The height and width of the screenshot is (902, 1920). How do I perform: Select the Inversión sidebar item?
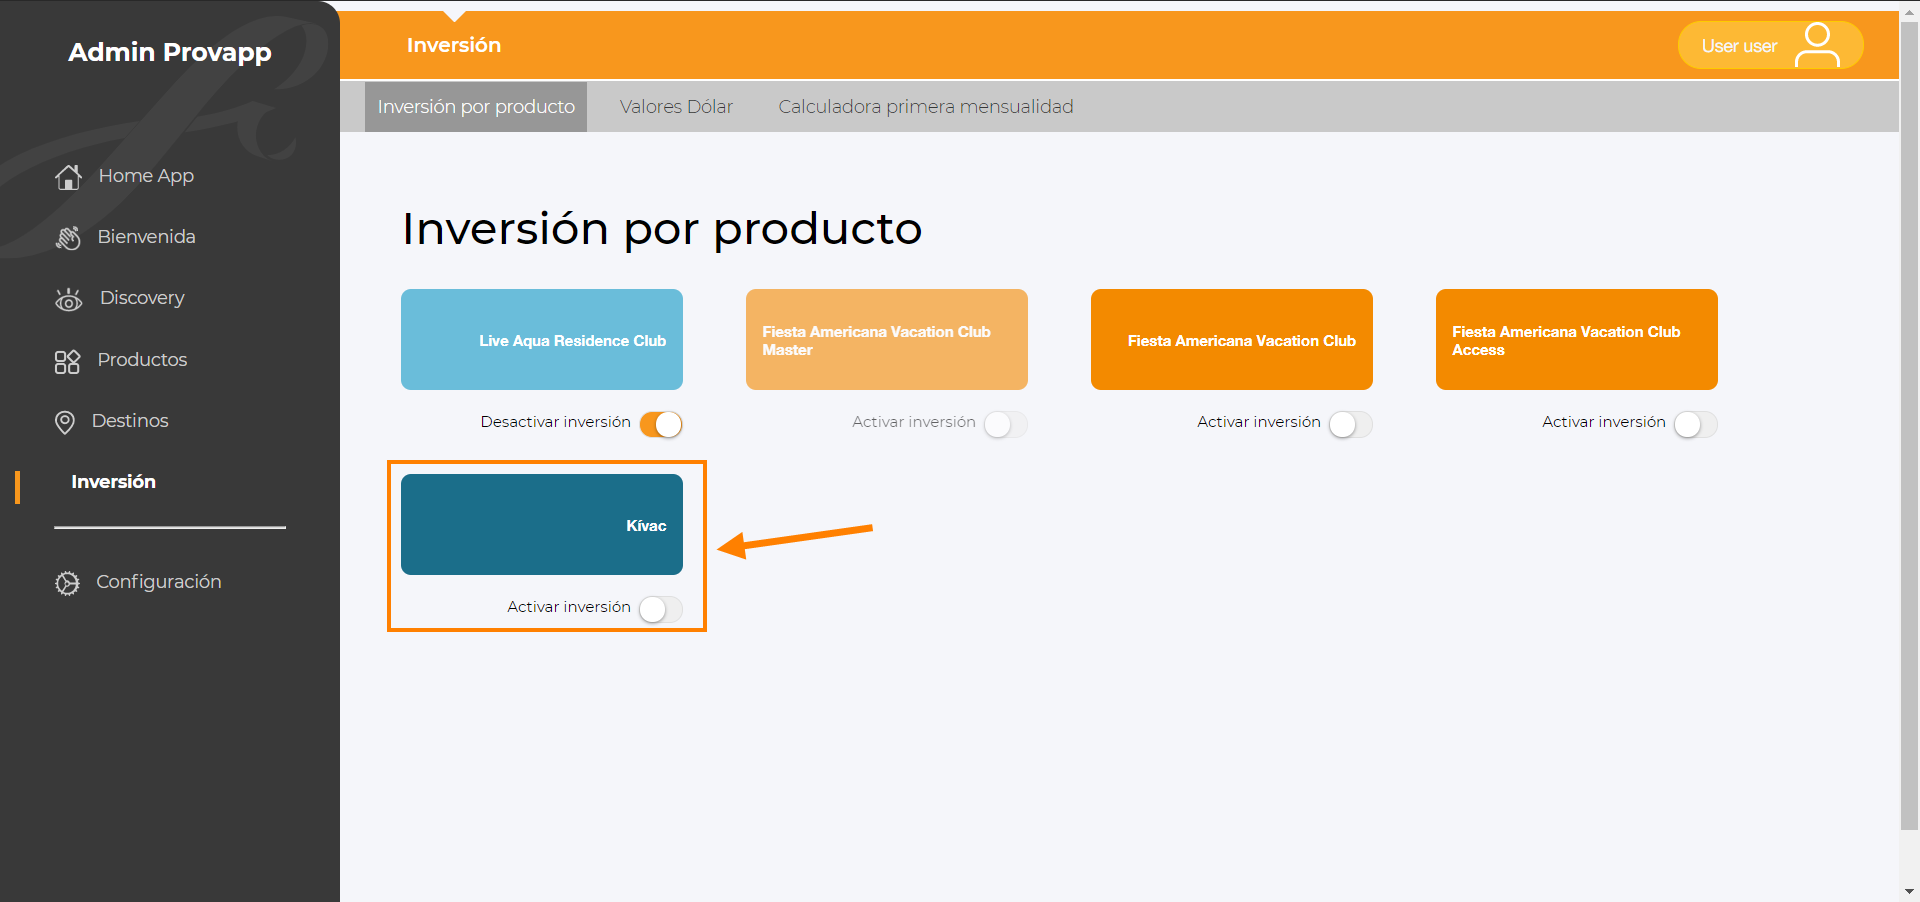coord(113,482)
